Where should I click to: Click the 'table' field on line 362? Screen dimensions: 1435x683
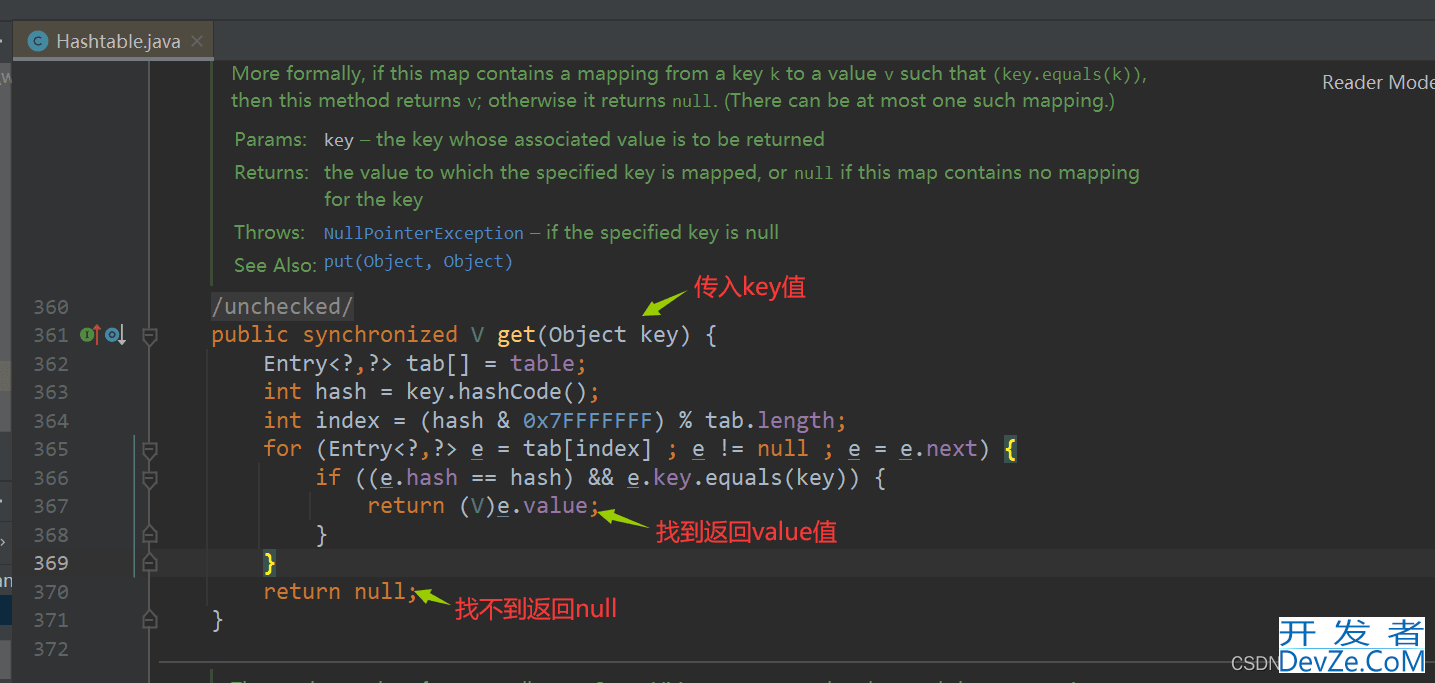coord(542,363)
